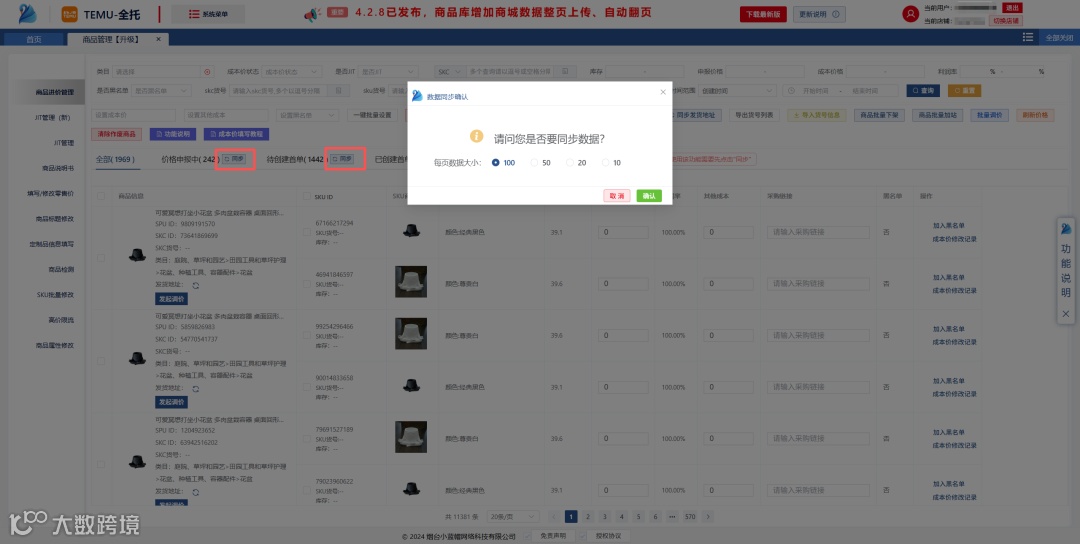Screen dimensions: 1080x544
Task: Clear the 类目 field with the red icon
Action: pyautogui.click(x=207, y=72)
